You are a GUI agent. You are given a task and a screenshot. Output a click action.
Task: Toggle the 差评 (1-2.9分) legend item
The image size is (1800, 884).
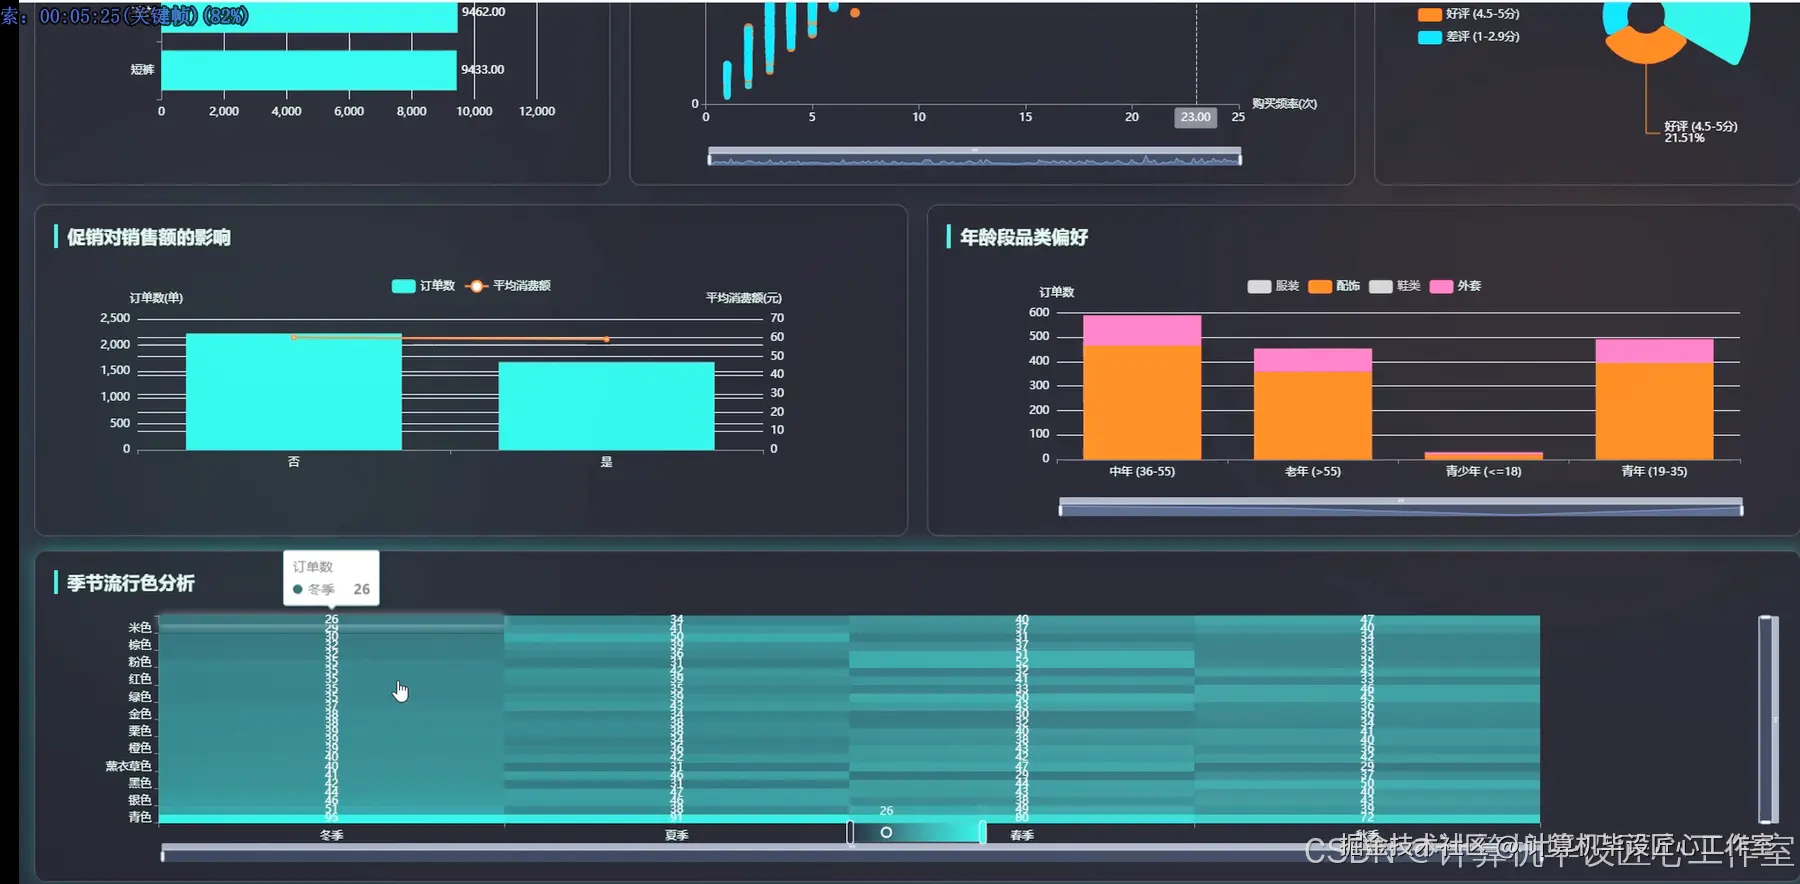(x=1469, y=36)
